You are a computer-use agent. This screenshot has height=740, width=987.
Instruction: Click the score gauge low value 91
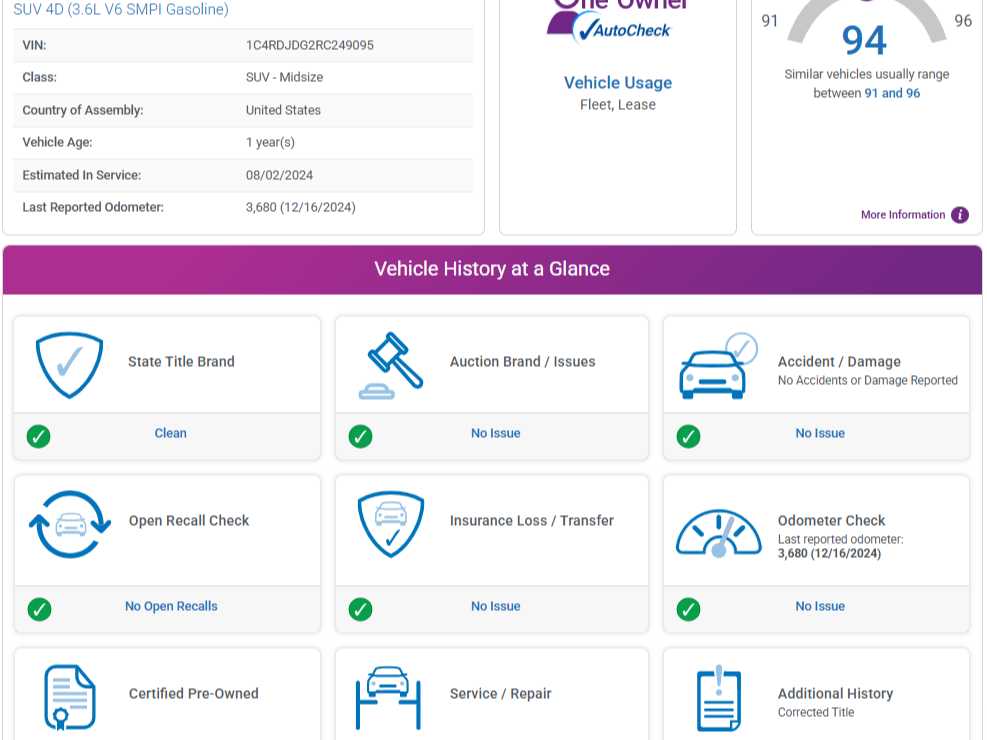point(769,21)
